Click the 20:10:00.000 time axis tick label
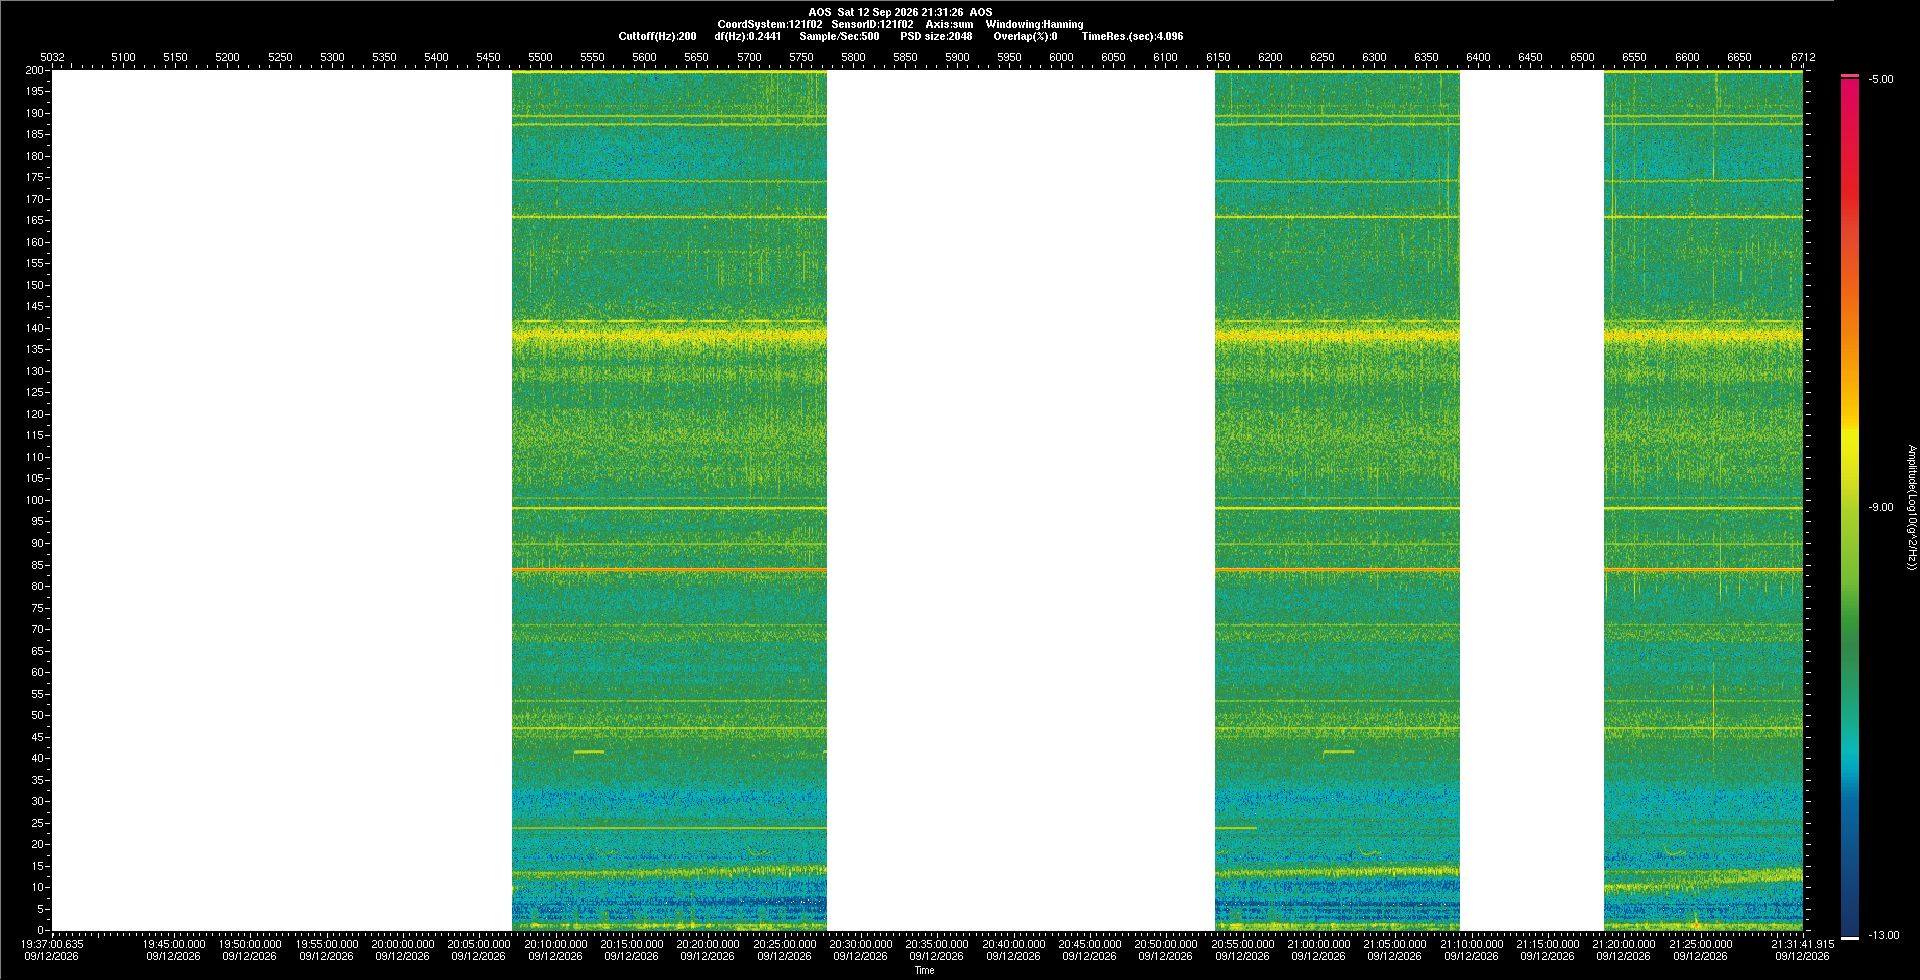This screenshot has height=980, width=1920. (x=555, y=944)
